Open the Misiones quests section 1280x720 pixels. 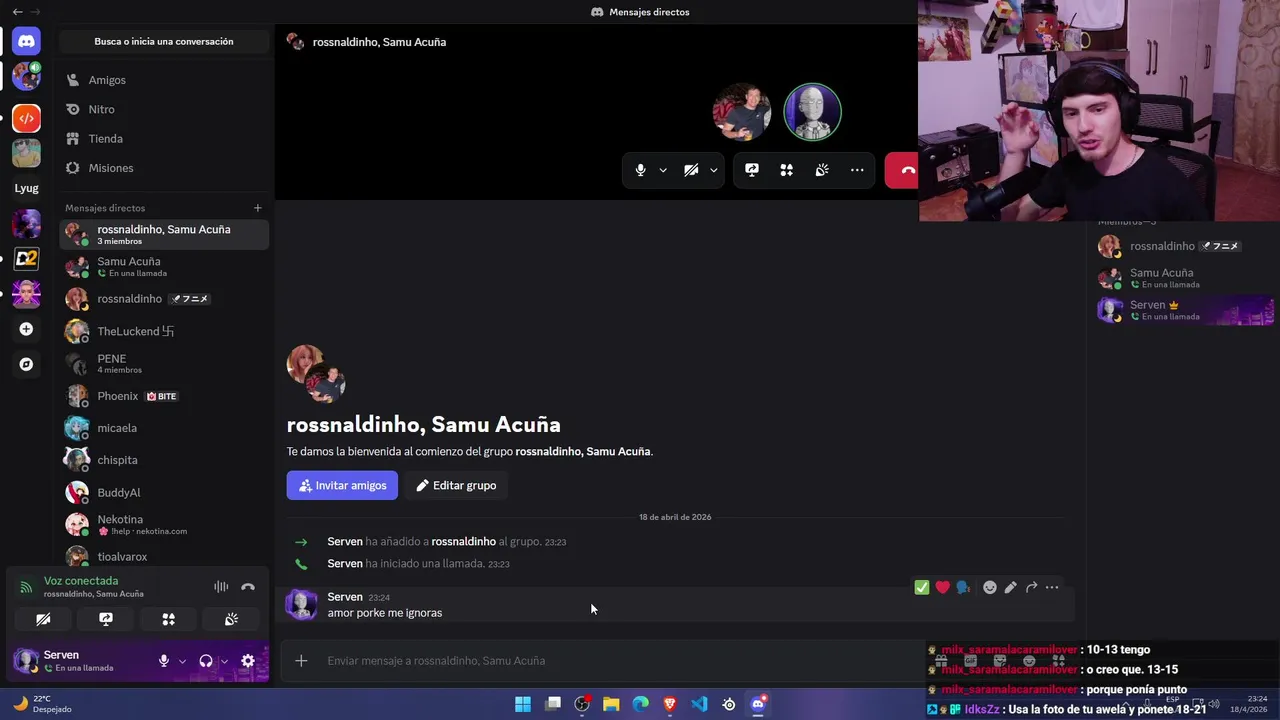(x=164, y=168)
